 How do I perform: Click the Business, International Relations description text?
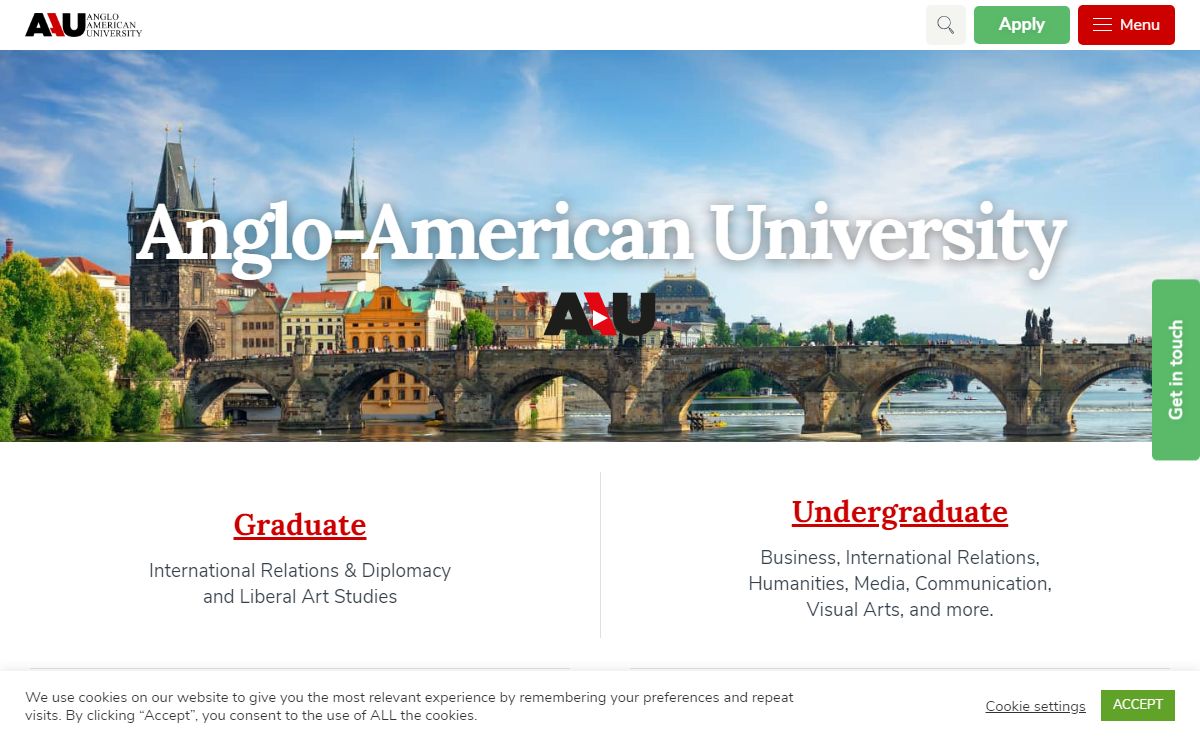(x=900, y=583)
